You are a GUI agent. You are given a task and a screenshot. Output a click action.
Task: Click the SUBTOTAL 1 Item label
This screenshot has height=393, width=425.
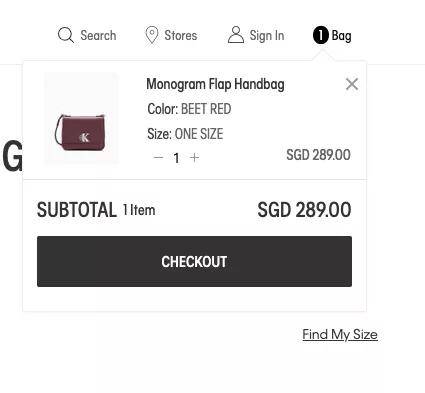(96, 210)
